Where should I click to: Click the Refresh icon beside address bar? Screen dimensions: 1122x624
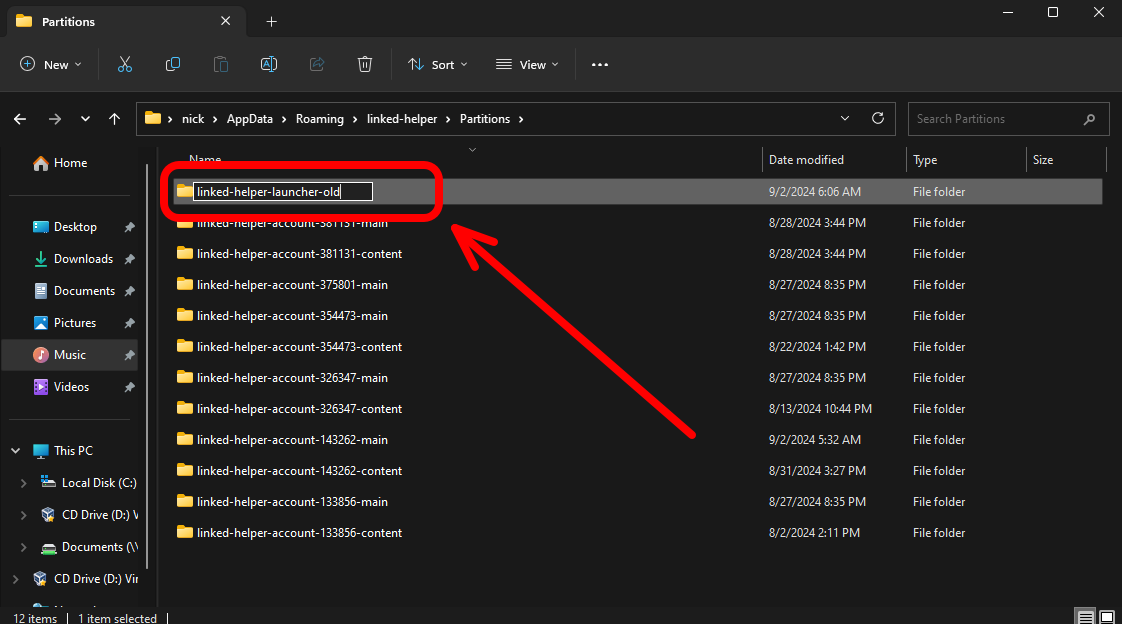[878, 118]
